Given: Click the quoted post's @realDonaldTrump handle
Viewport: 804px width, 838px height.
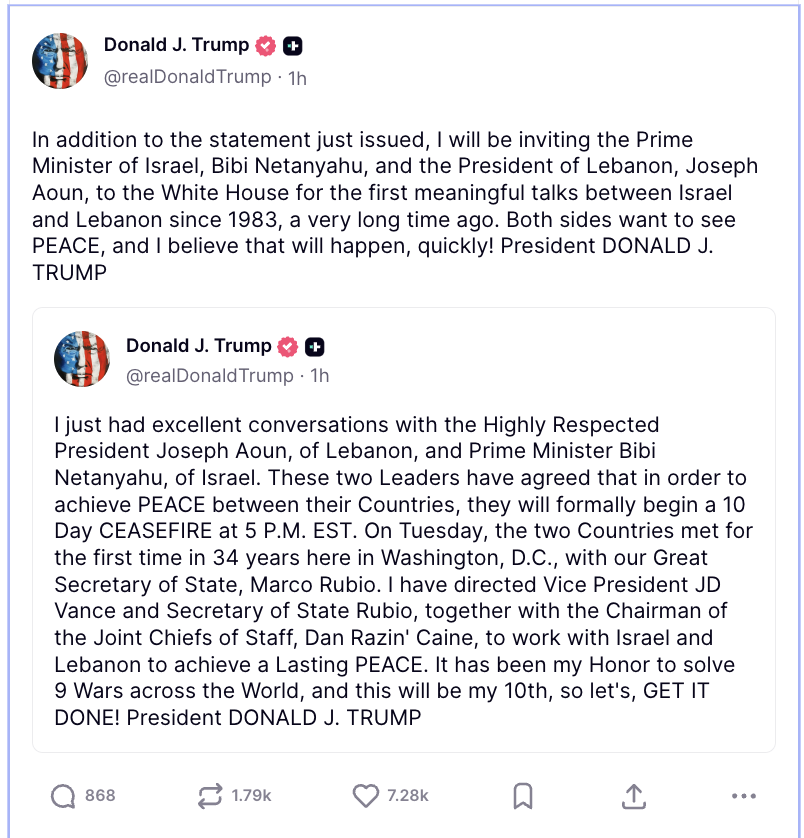Looking at the screenshot, I should 209,376.
